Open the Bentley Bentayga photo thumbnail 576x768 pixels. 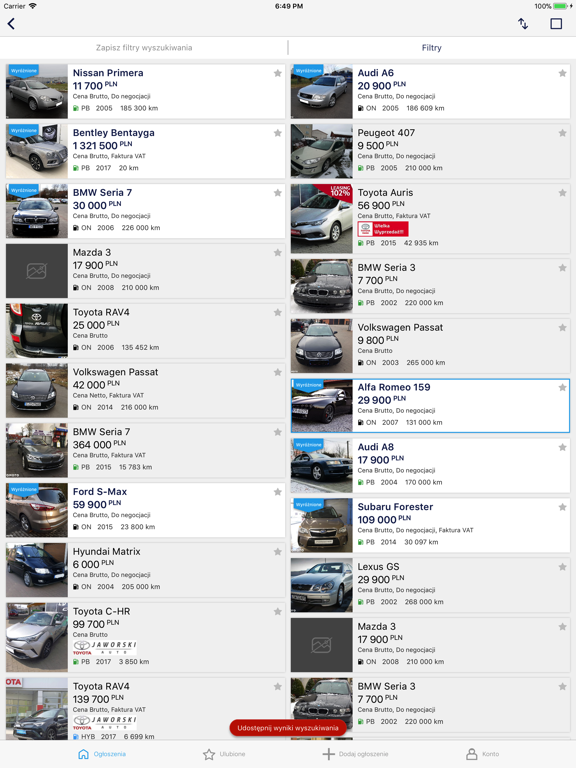click(37, 151)
